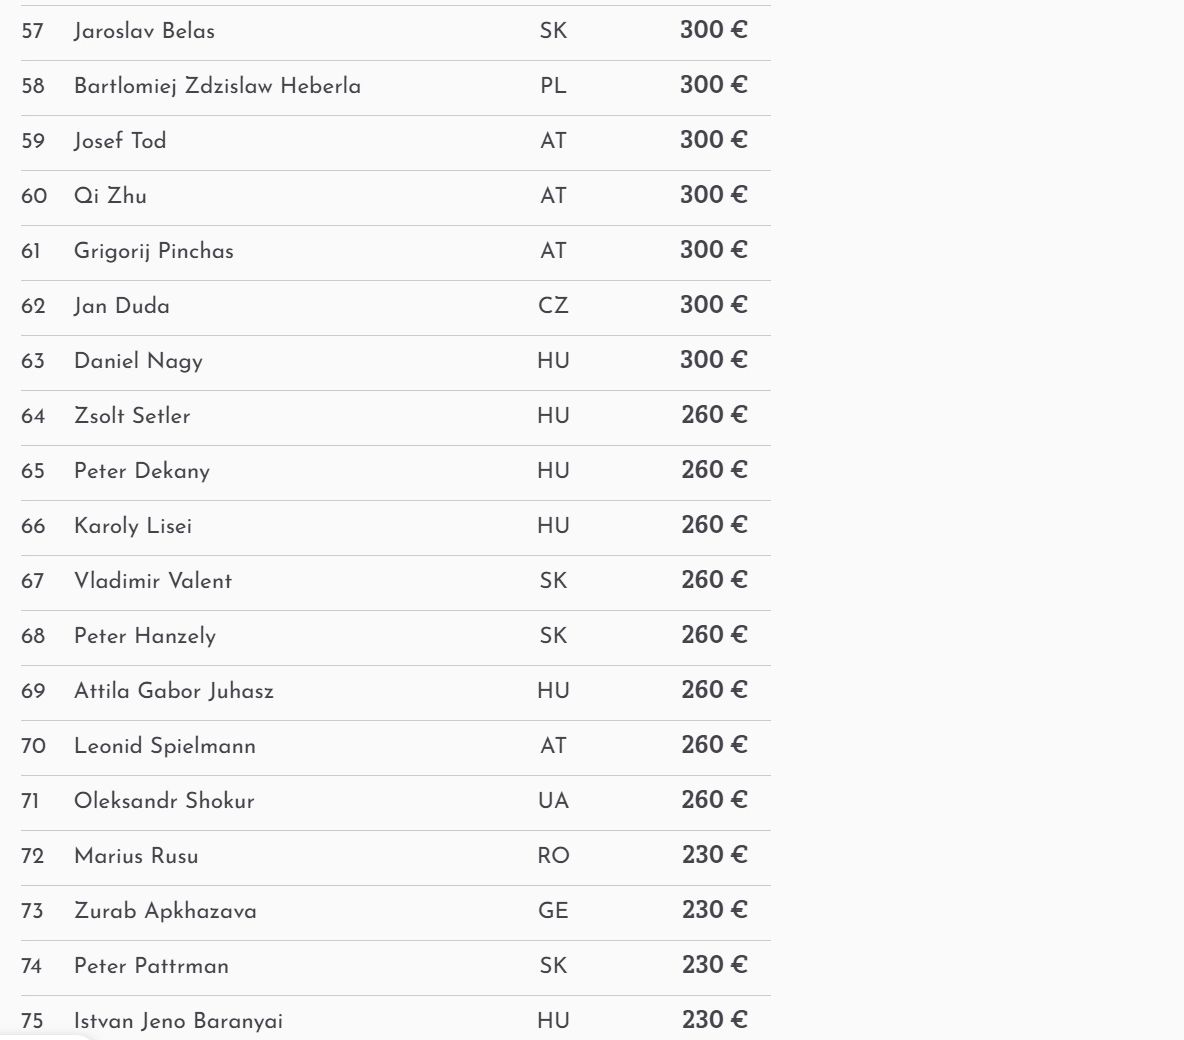Click the UA country code for Oleksandr Shokur
This screenshot has height=1040, width=1184.
pyautogui.click(x=553, y=801)
